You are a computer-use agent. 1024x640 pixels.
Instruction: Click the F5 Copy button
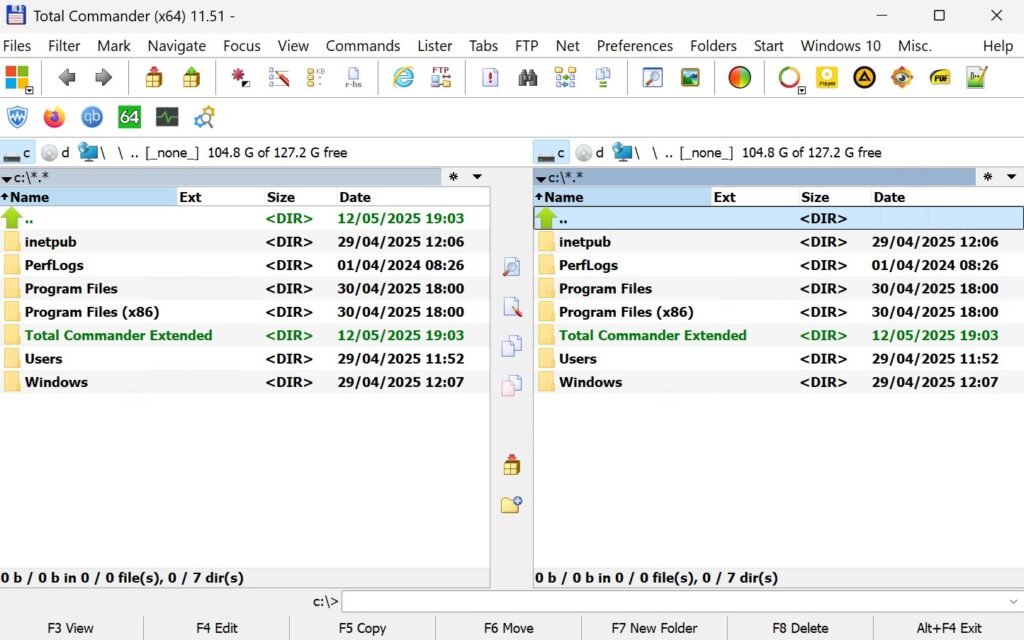pyautogui.click(x=362, y=628)
